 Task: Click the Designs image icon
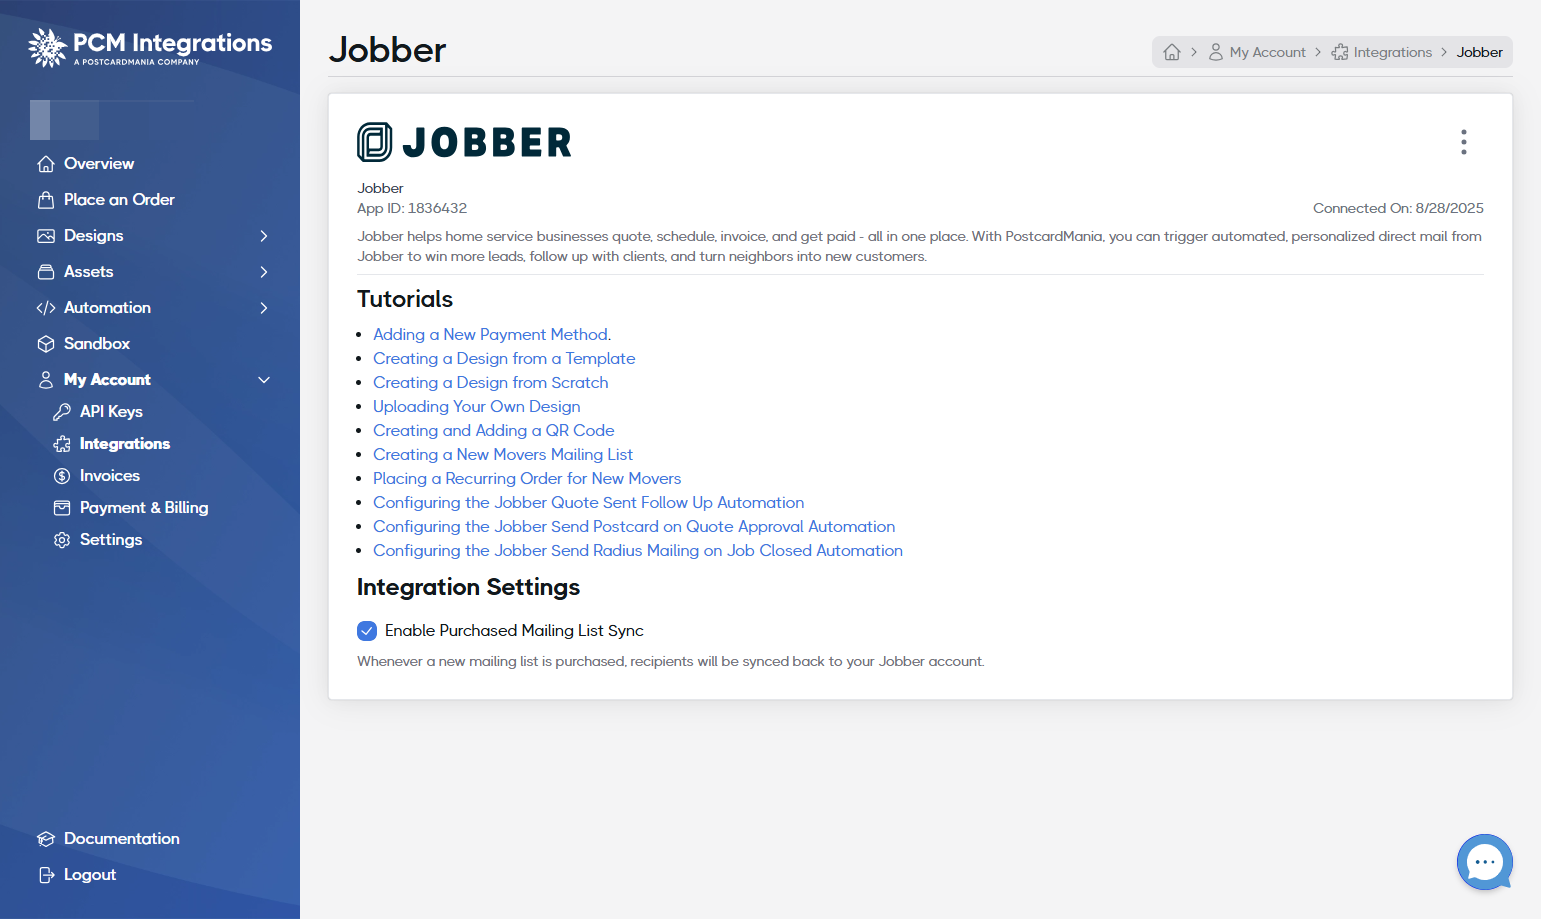45,236
